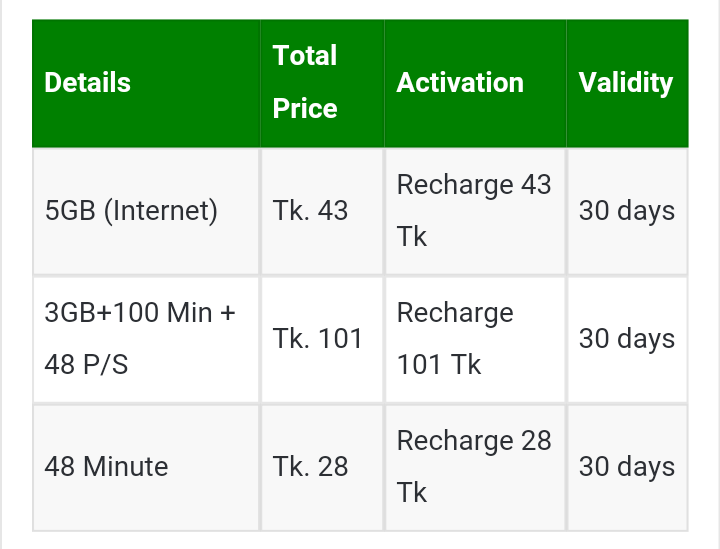720x549 pixels.
Task: Click the 'Recharge 28' activation text
Action: click(x=474, y=441)
